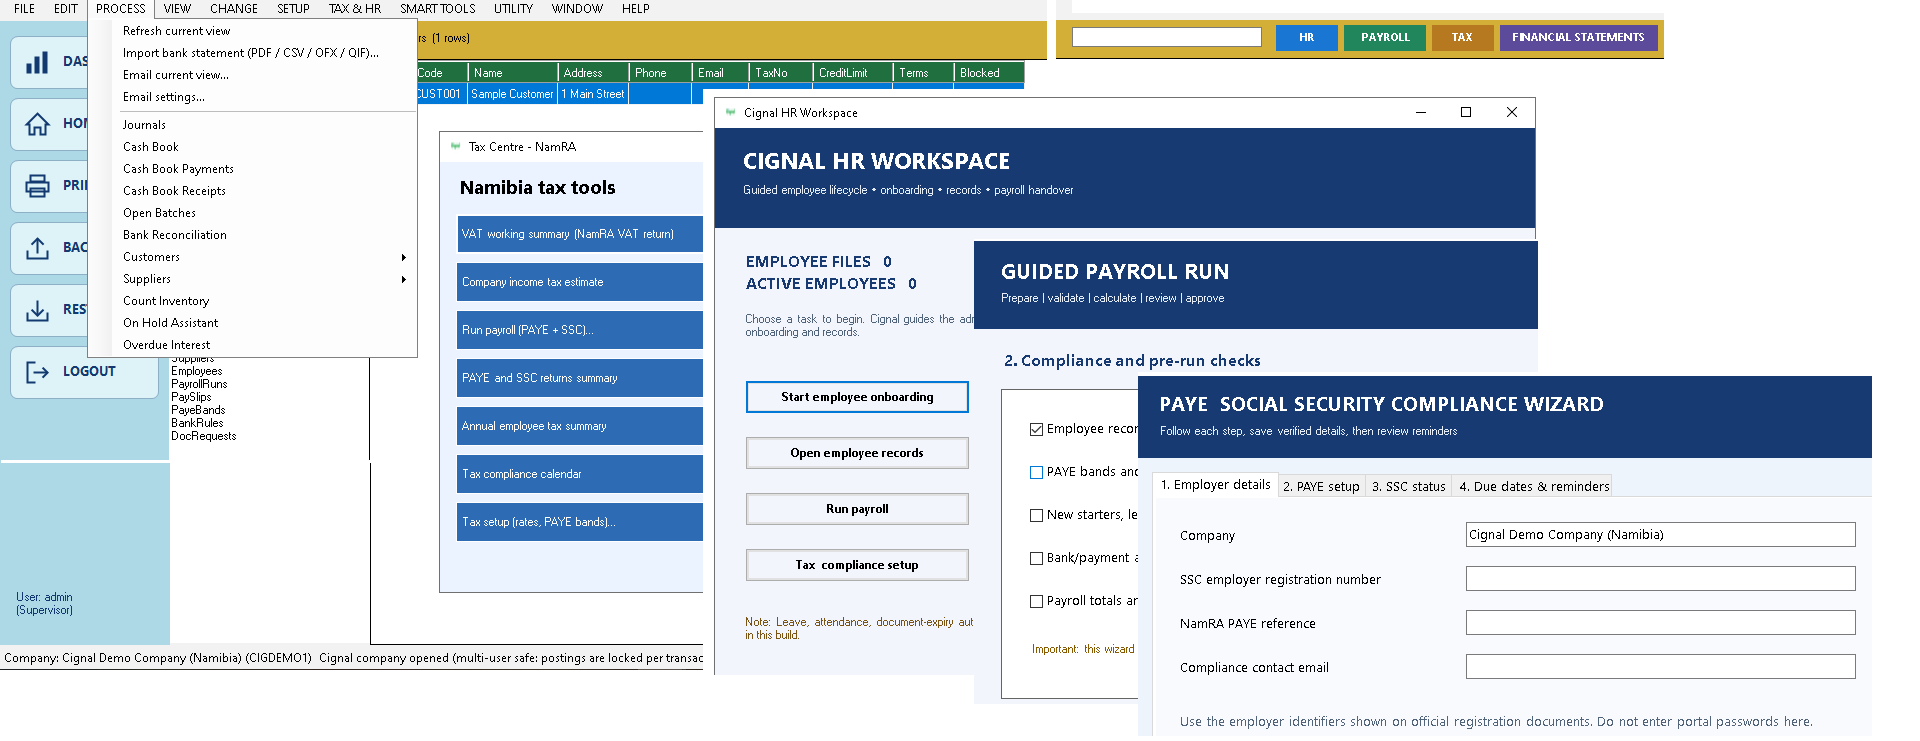Open the 3. SSC status tab
The height and width of the screenshot is (741, 1920).
1408,486
